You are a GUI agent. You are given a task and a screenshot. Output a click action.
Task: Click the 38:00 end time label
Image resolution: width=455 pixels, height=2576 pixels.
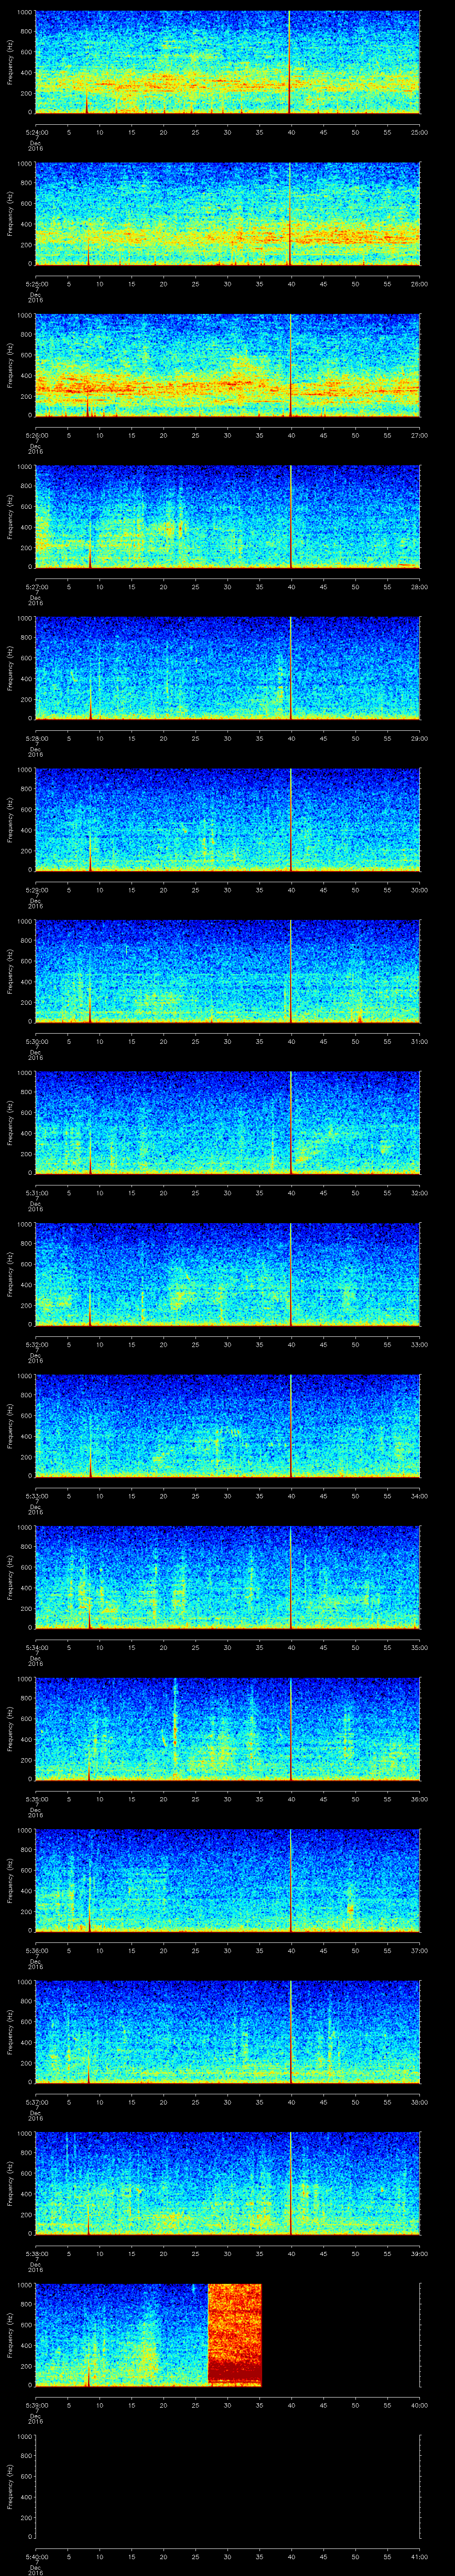click(x=420, y=2102)
